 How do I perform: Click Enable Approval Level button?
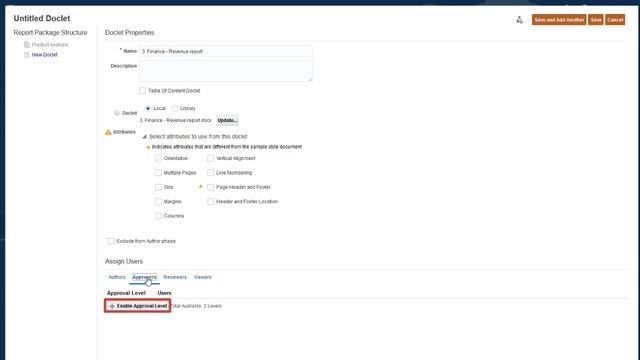[138, 306]
